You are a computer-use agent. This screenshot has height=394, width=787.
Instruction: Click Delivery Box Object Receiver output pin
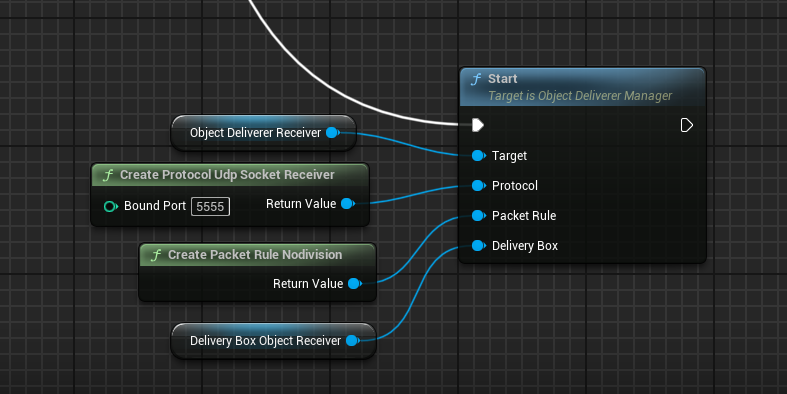353,341
